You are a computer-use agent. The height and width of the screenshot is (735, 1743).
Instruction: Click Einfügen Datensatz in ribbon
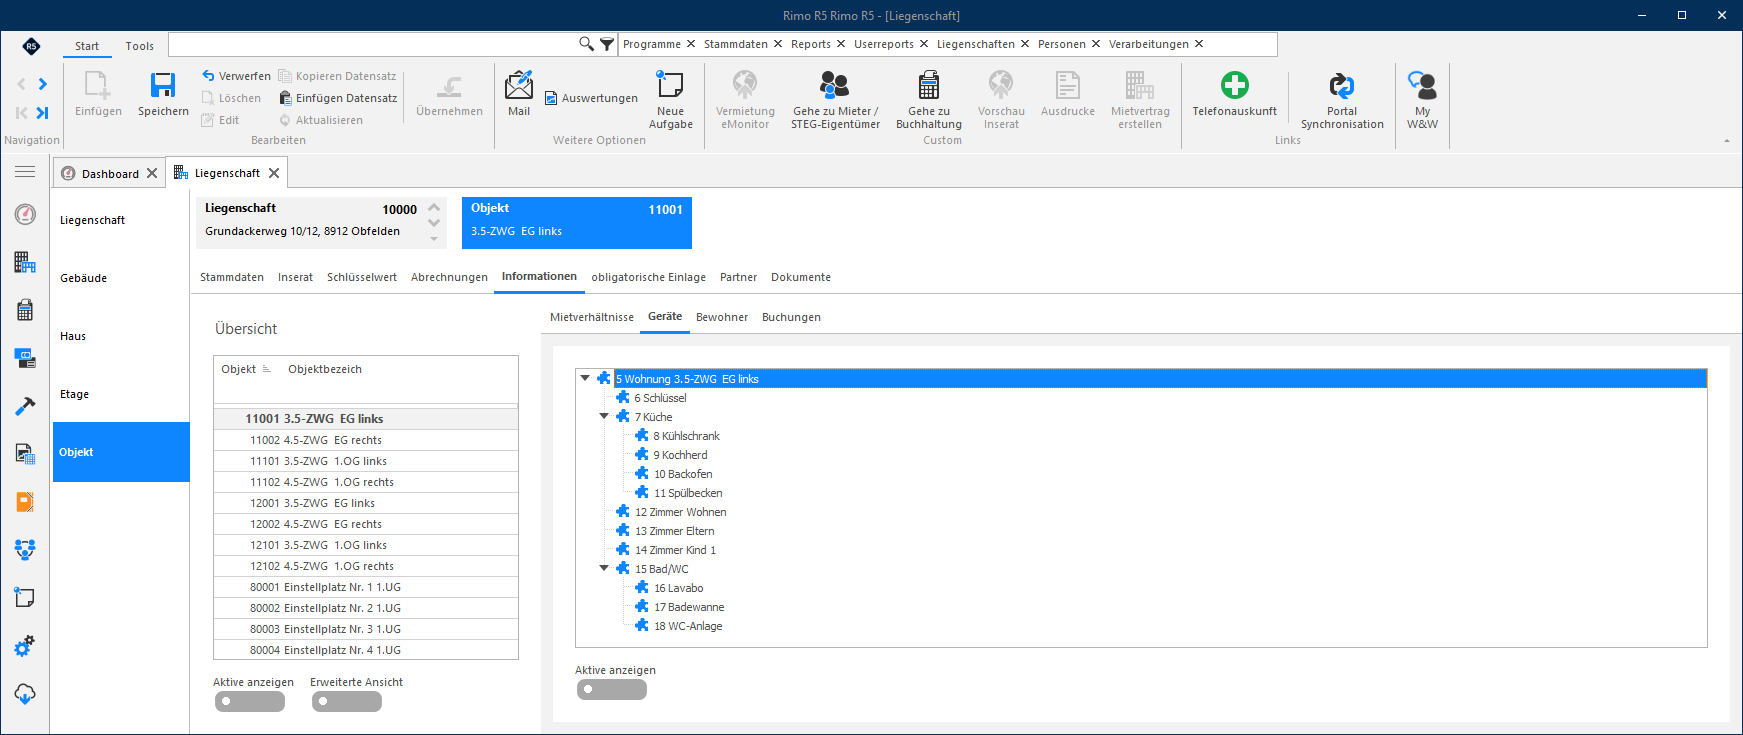click(x=338, y=98)
